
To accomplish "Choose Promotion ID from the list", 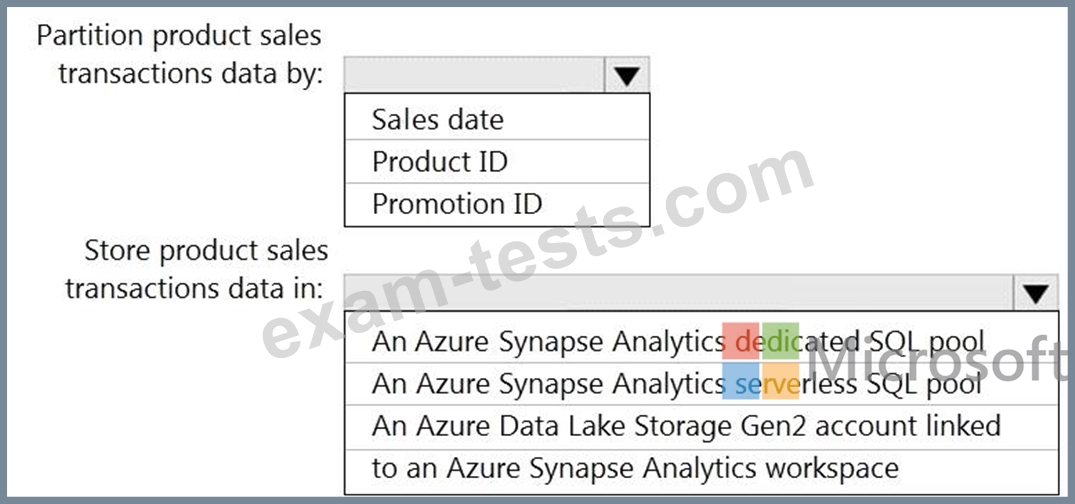I will tap(497, 204).
